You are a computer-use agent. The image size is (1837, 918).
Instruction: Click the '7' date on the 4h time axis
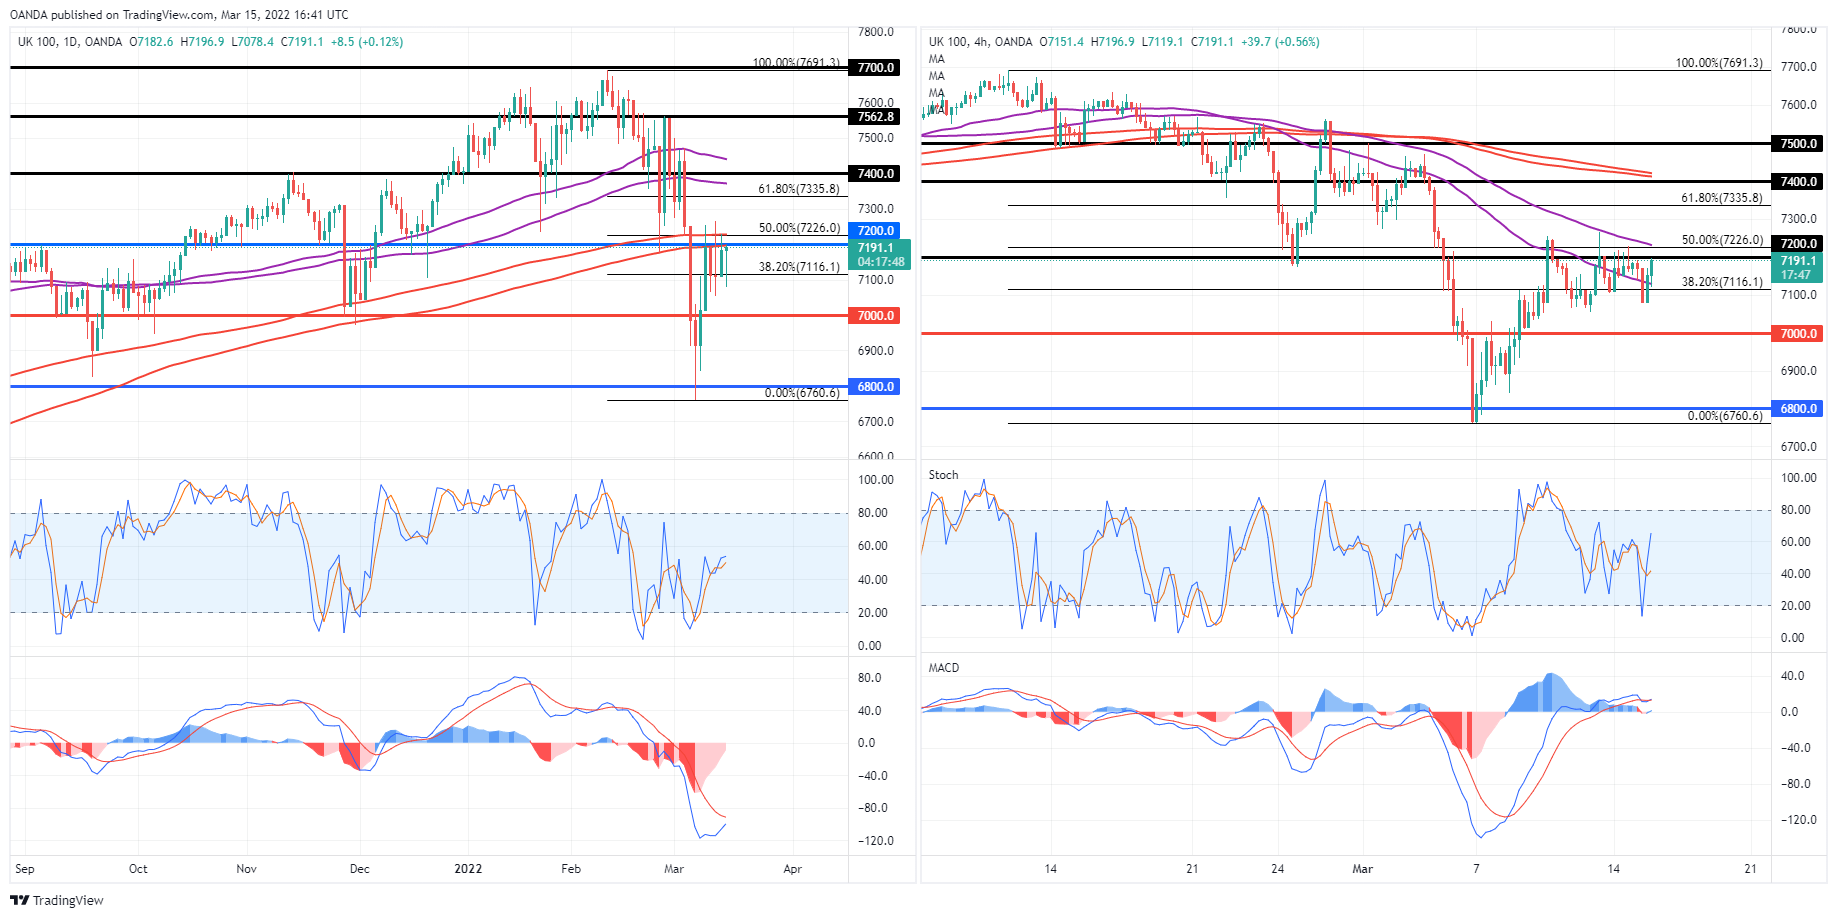(1476, 869)
